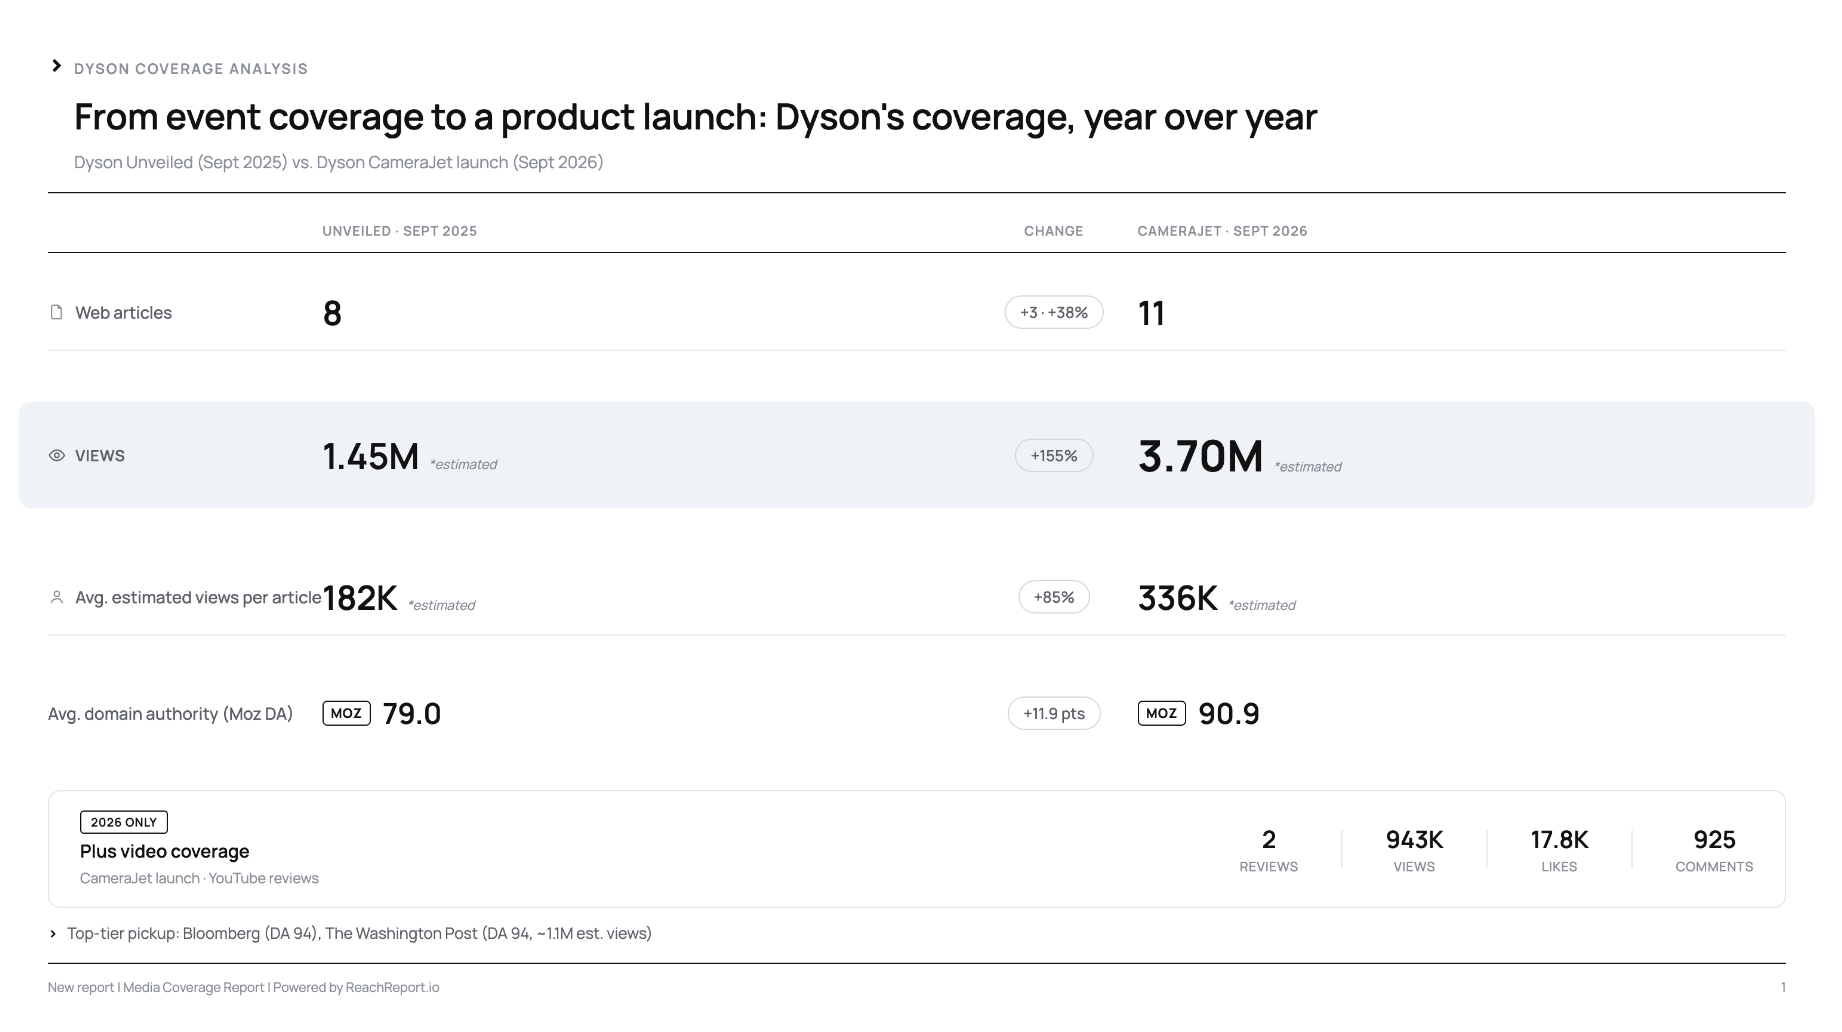
Task: Click 'CameraJet launch · YouTube reviews' caption
Action: 199,879
